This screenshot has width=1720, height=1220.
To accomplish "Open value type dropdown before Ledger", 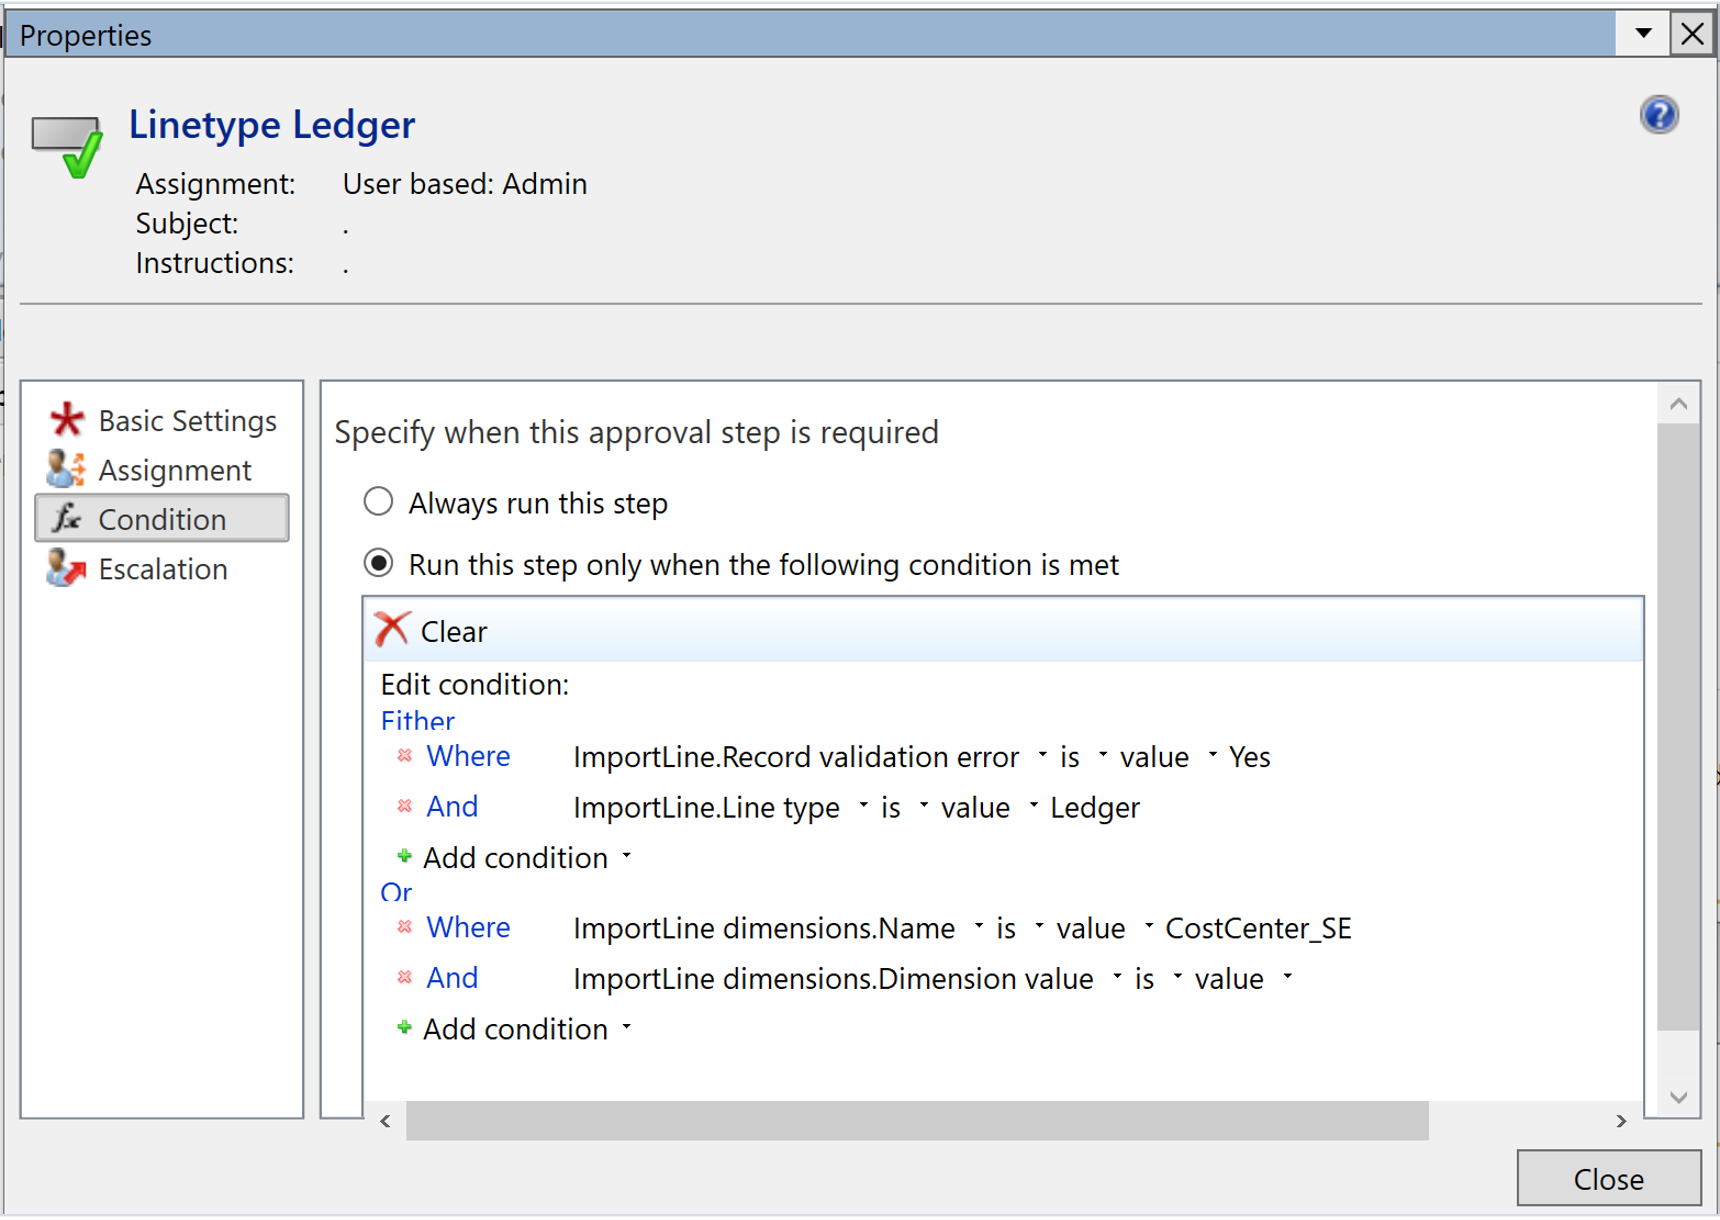I will [x=1034, y=805].
